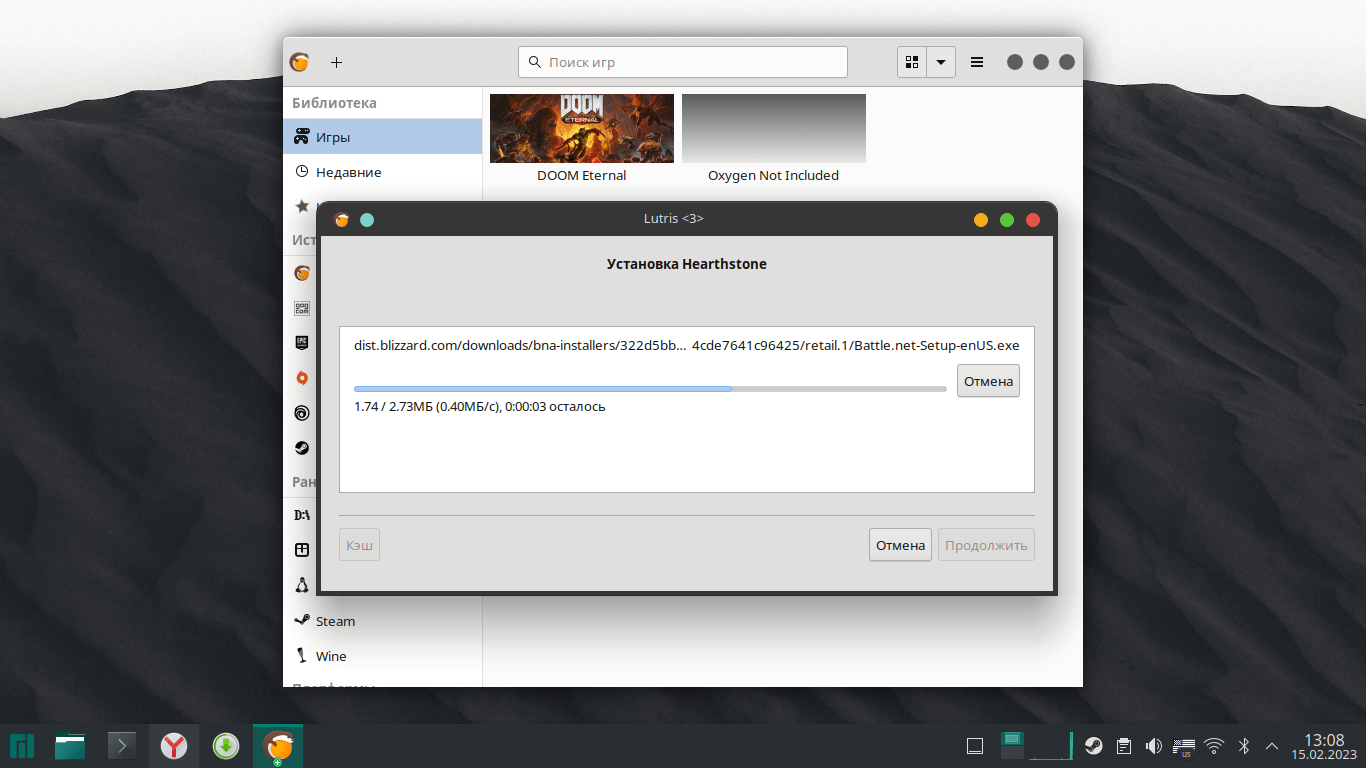
Task: Select the Linux penguin runner icon
Action: (x=302, y=584)
